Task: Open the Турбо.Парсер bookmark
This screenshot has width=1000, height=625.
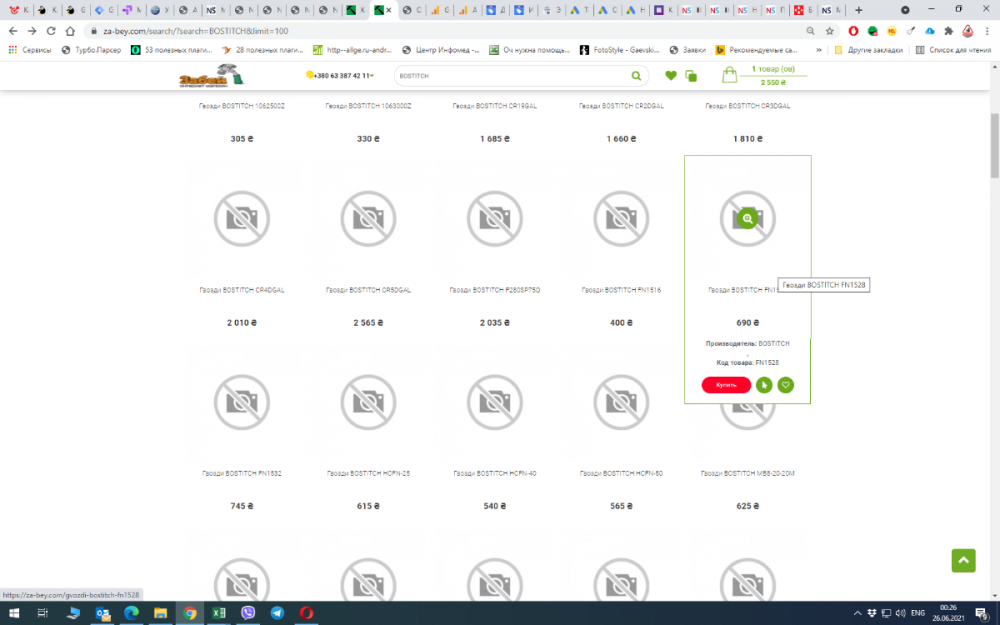Action: pos(91,50)
